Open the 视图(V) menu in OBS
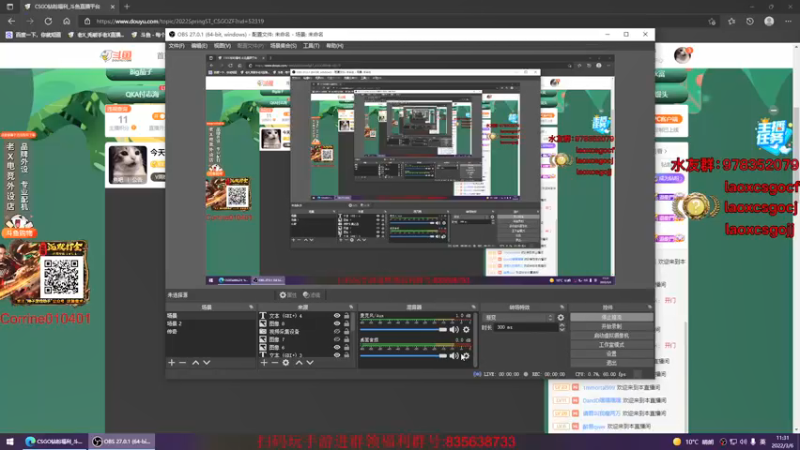This screenshot has width=800, height=450. [x=222, y=46]
